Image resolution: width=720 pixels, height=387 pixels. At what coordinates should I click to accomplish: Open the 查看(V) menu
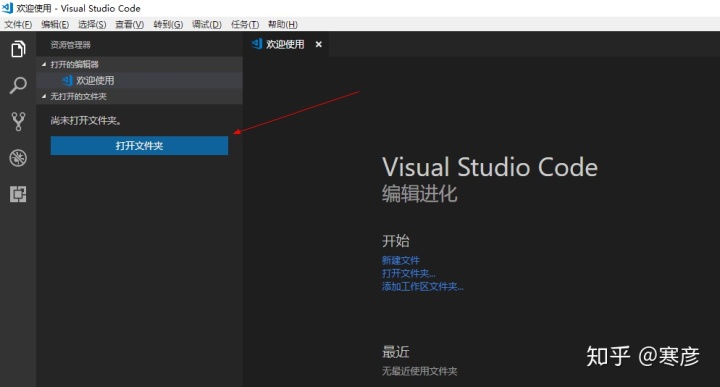[129, 24]
